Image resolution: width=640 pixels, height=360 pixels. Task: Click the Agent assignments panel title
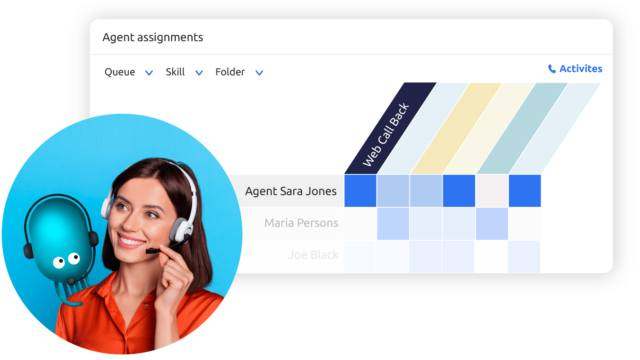click(x=153, y=37)
